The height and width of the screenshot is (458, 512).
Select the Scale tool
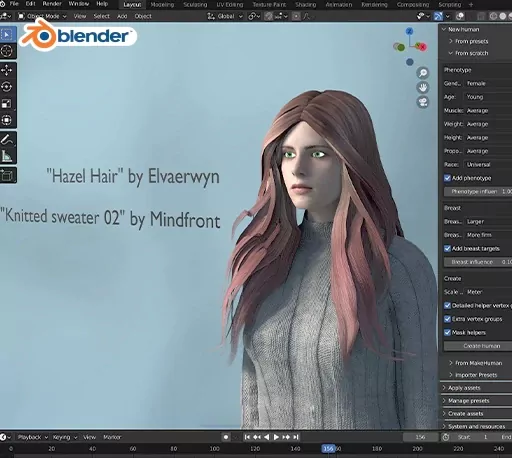tap(7, 104)
